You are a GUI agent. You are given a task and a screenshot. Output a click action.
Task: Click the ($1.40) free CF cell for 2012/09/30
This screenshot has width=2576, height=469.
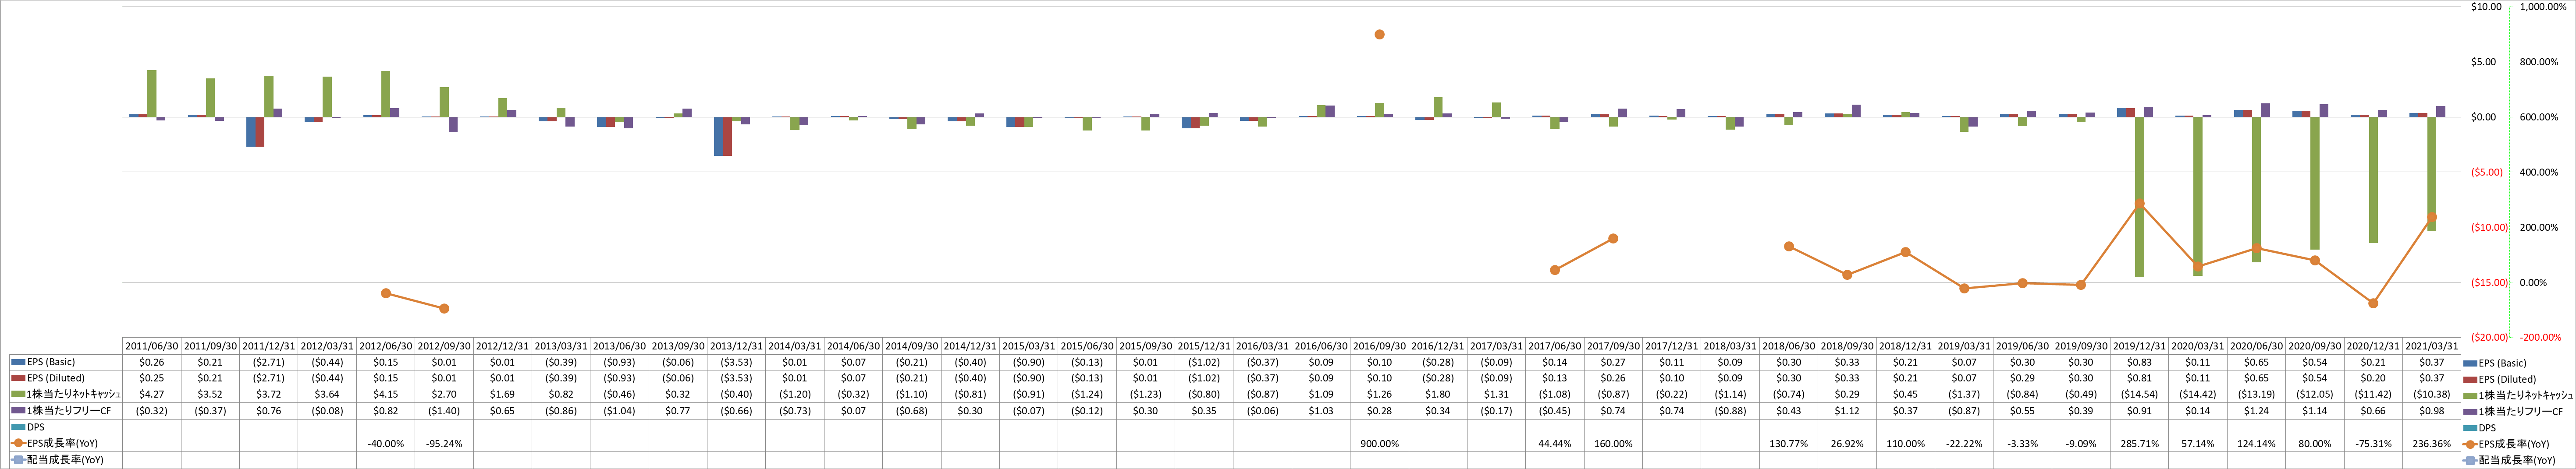(444, 411)
